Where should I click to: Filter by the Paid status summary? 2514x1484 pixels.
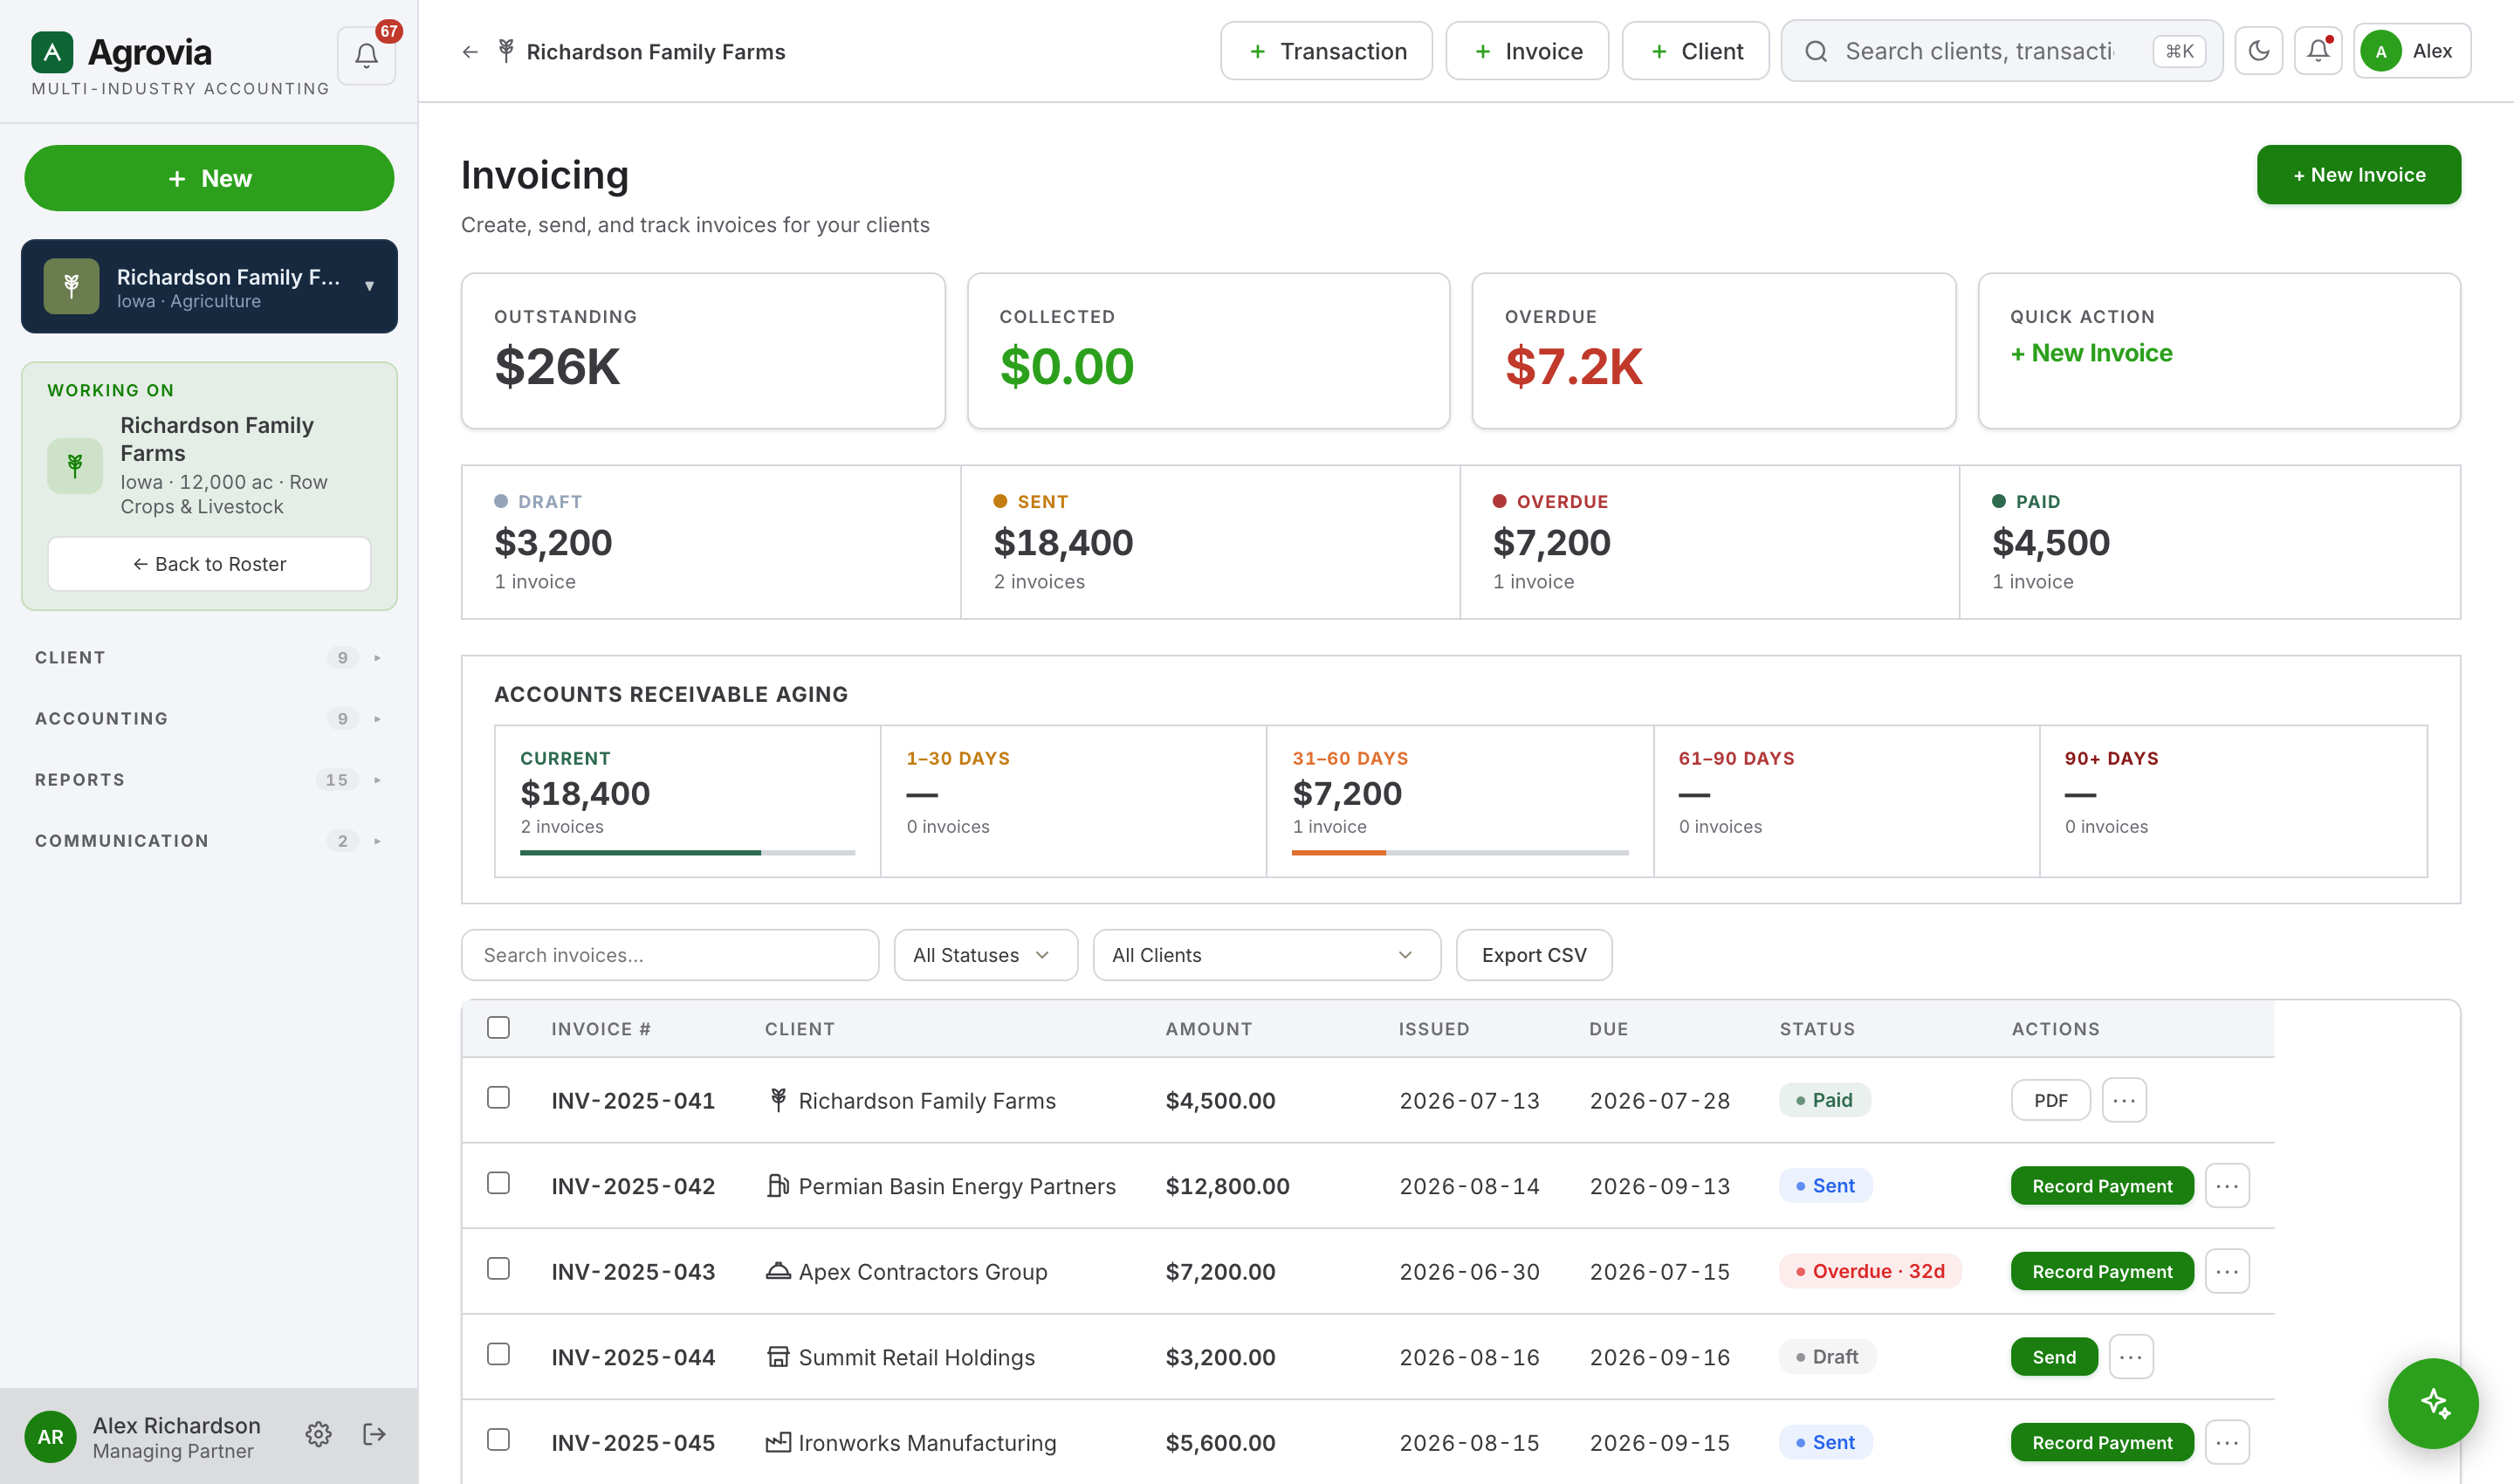point(2209,542)
